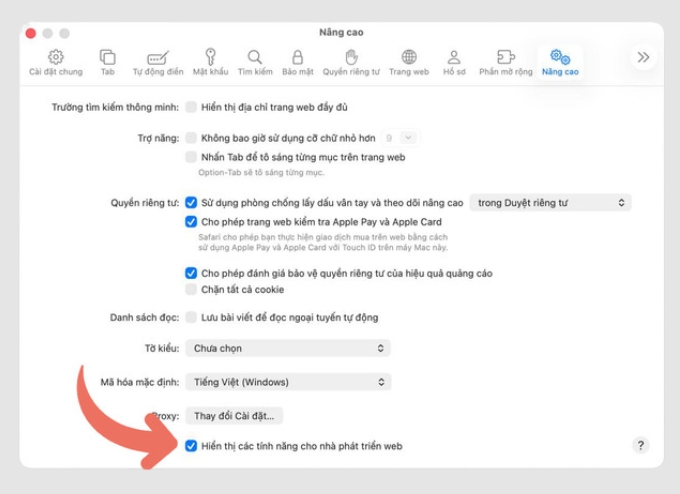Close the Nâng cao window with the red button
Image resolution: width=680 pixels, height=494 pixels.
pyautogui.click(x=31, y=33)
